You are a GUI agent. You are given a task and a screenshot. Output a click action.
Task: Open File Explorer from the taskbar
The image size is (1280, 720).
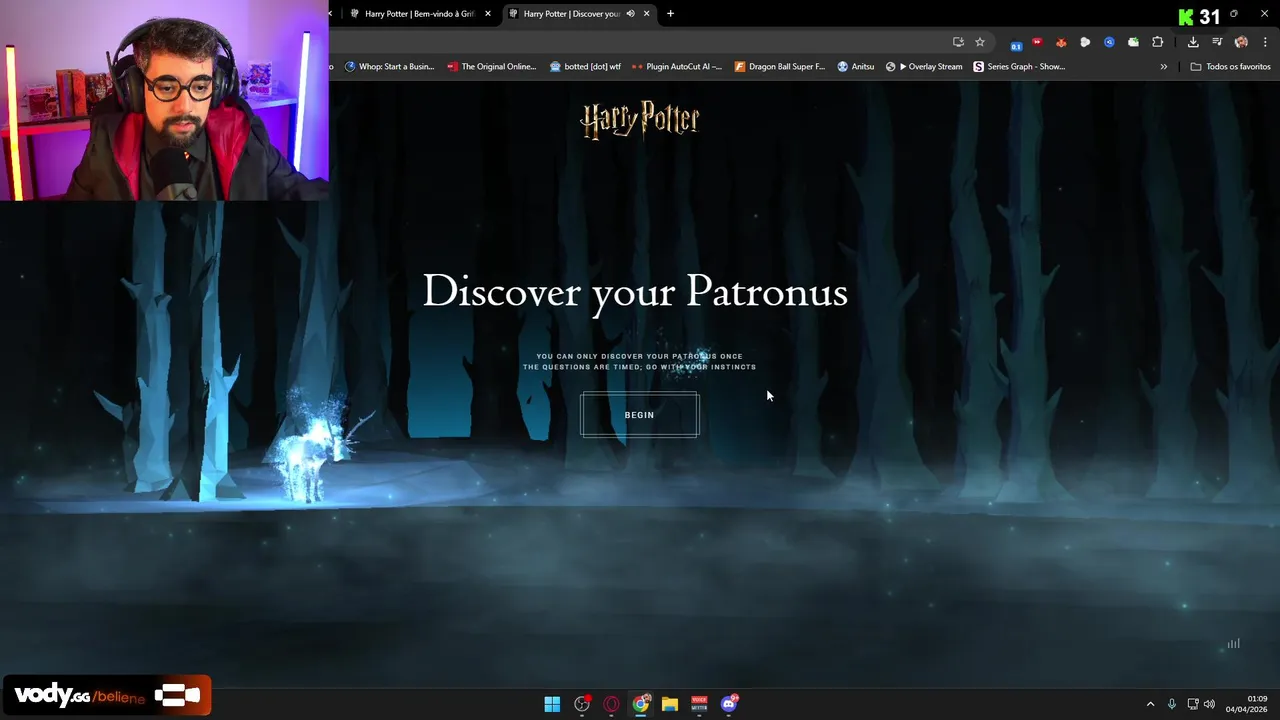pos(670,704)
